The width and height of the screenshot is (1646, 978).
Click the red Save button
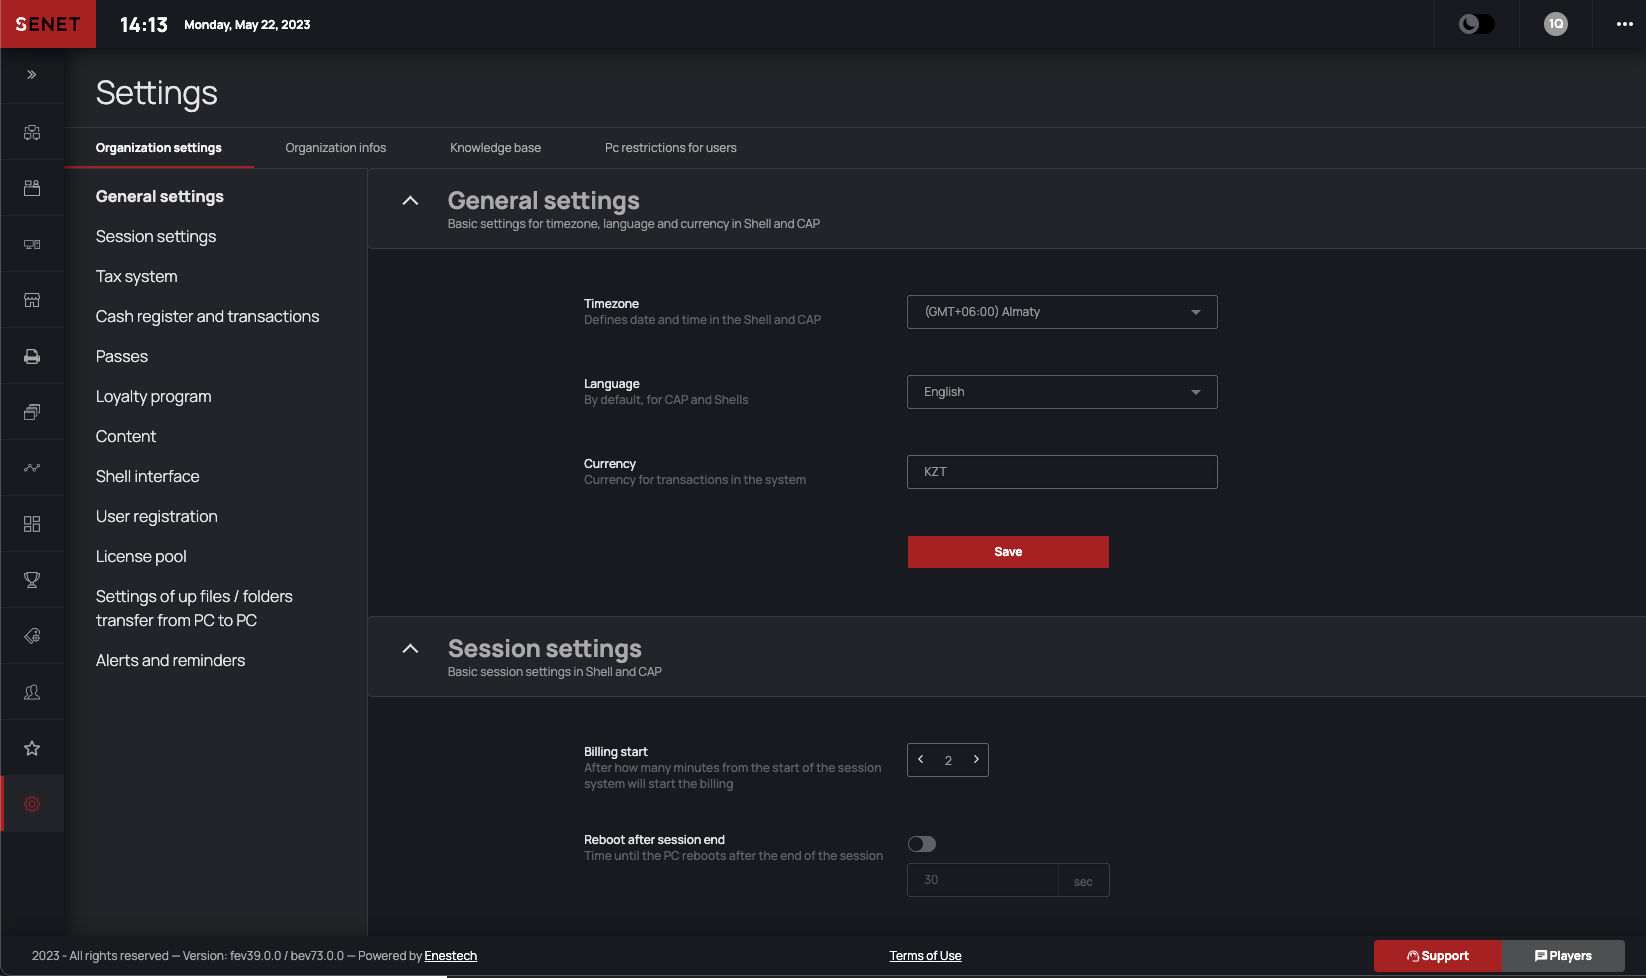click(x=1008, y=552)
